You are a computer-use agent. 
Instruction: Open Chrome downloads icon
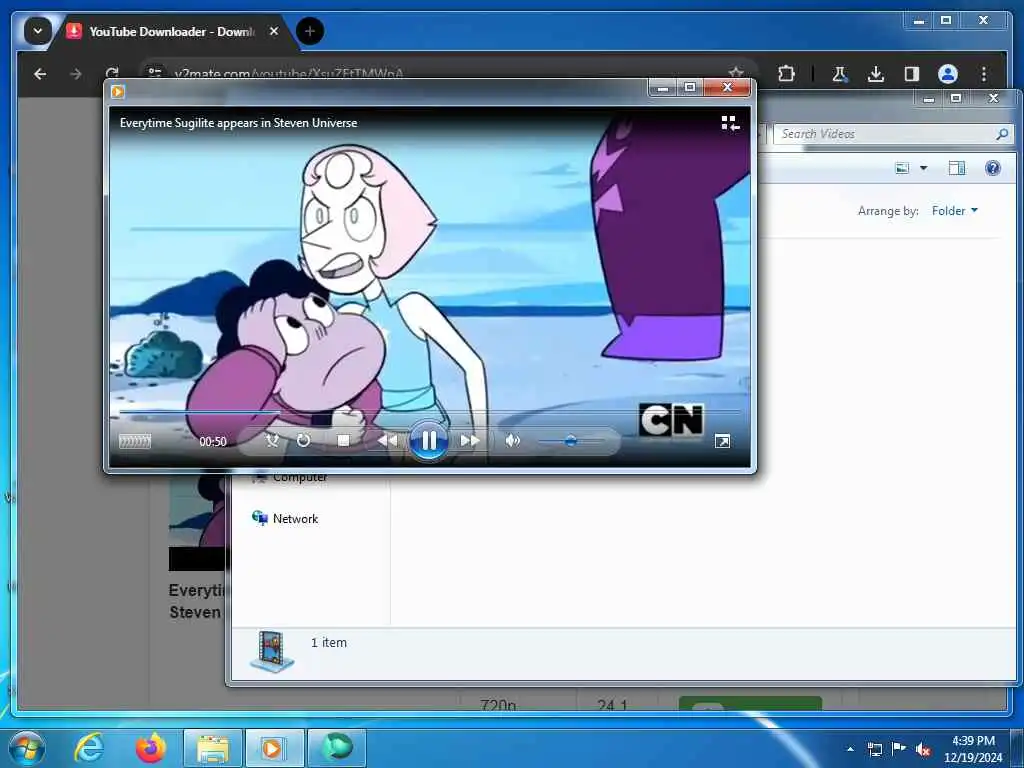pos(876,74)
